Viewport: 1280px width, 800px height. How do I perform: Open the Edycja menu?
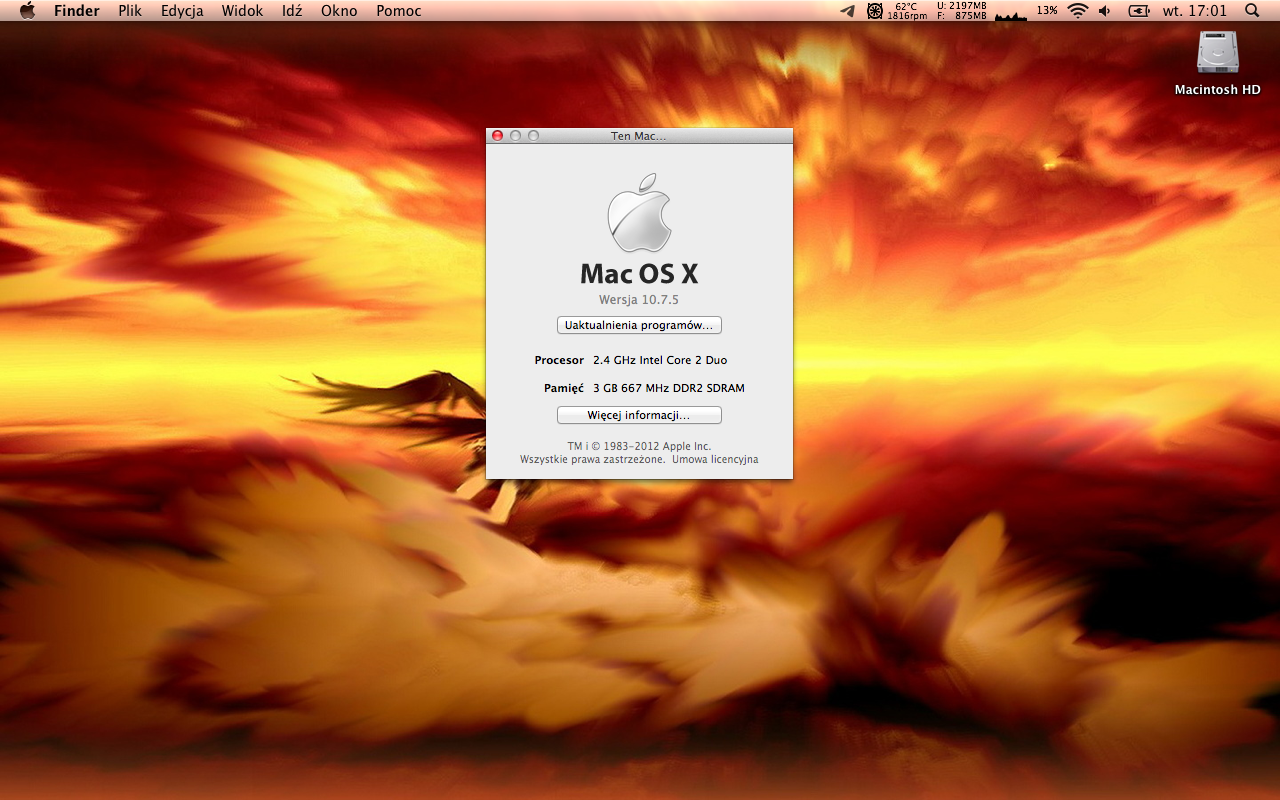coord(182,11)
